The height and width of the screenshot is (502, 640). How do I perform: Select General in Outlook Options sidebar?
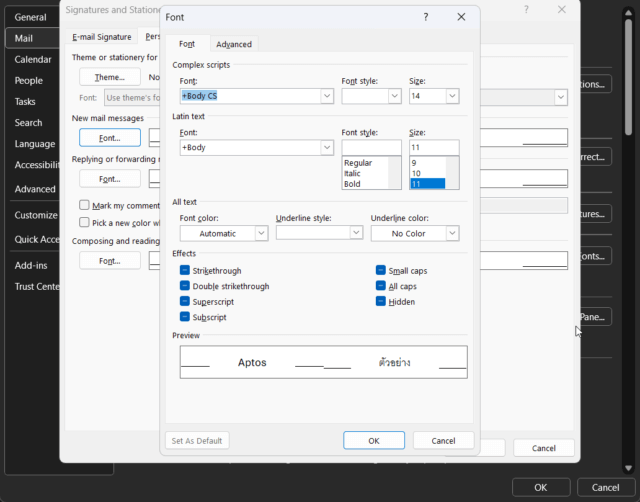click(31, 17)
